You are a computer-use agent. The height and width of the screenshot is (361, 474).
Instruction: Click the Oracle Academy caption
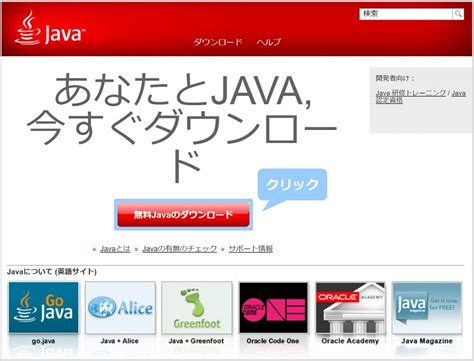click(x=350, y=341)
